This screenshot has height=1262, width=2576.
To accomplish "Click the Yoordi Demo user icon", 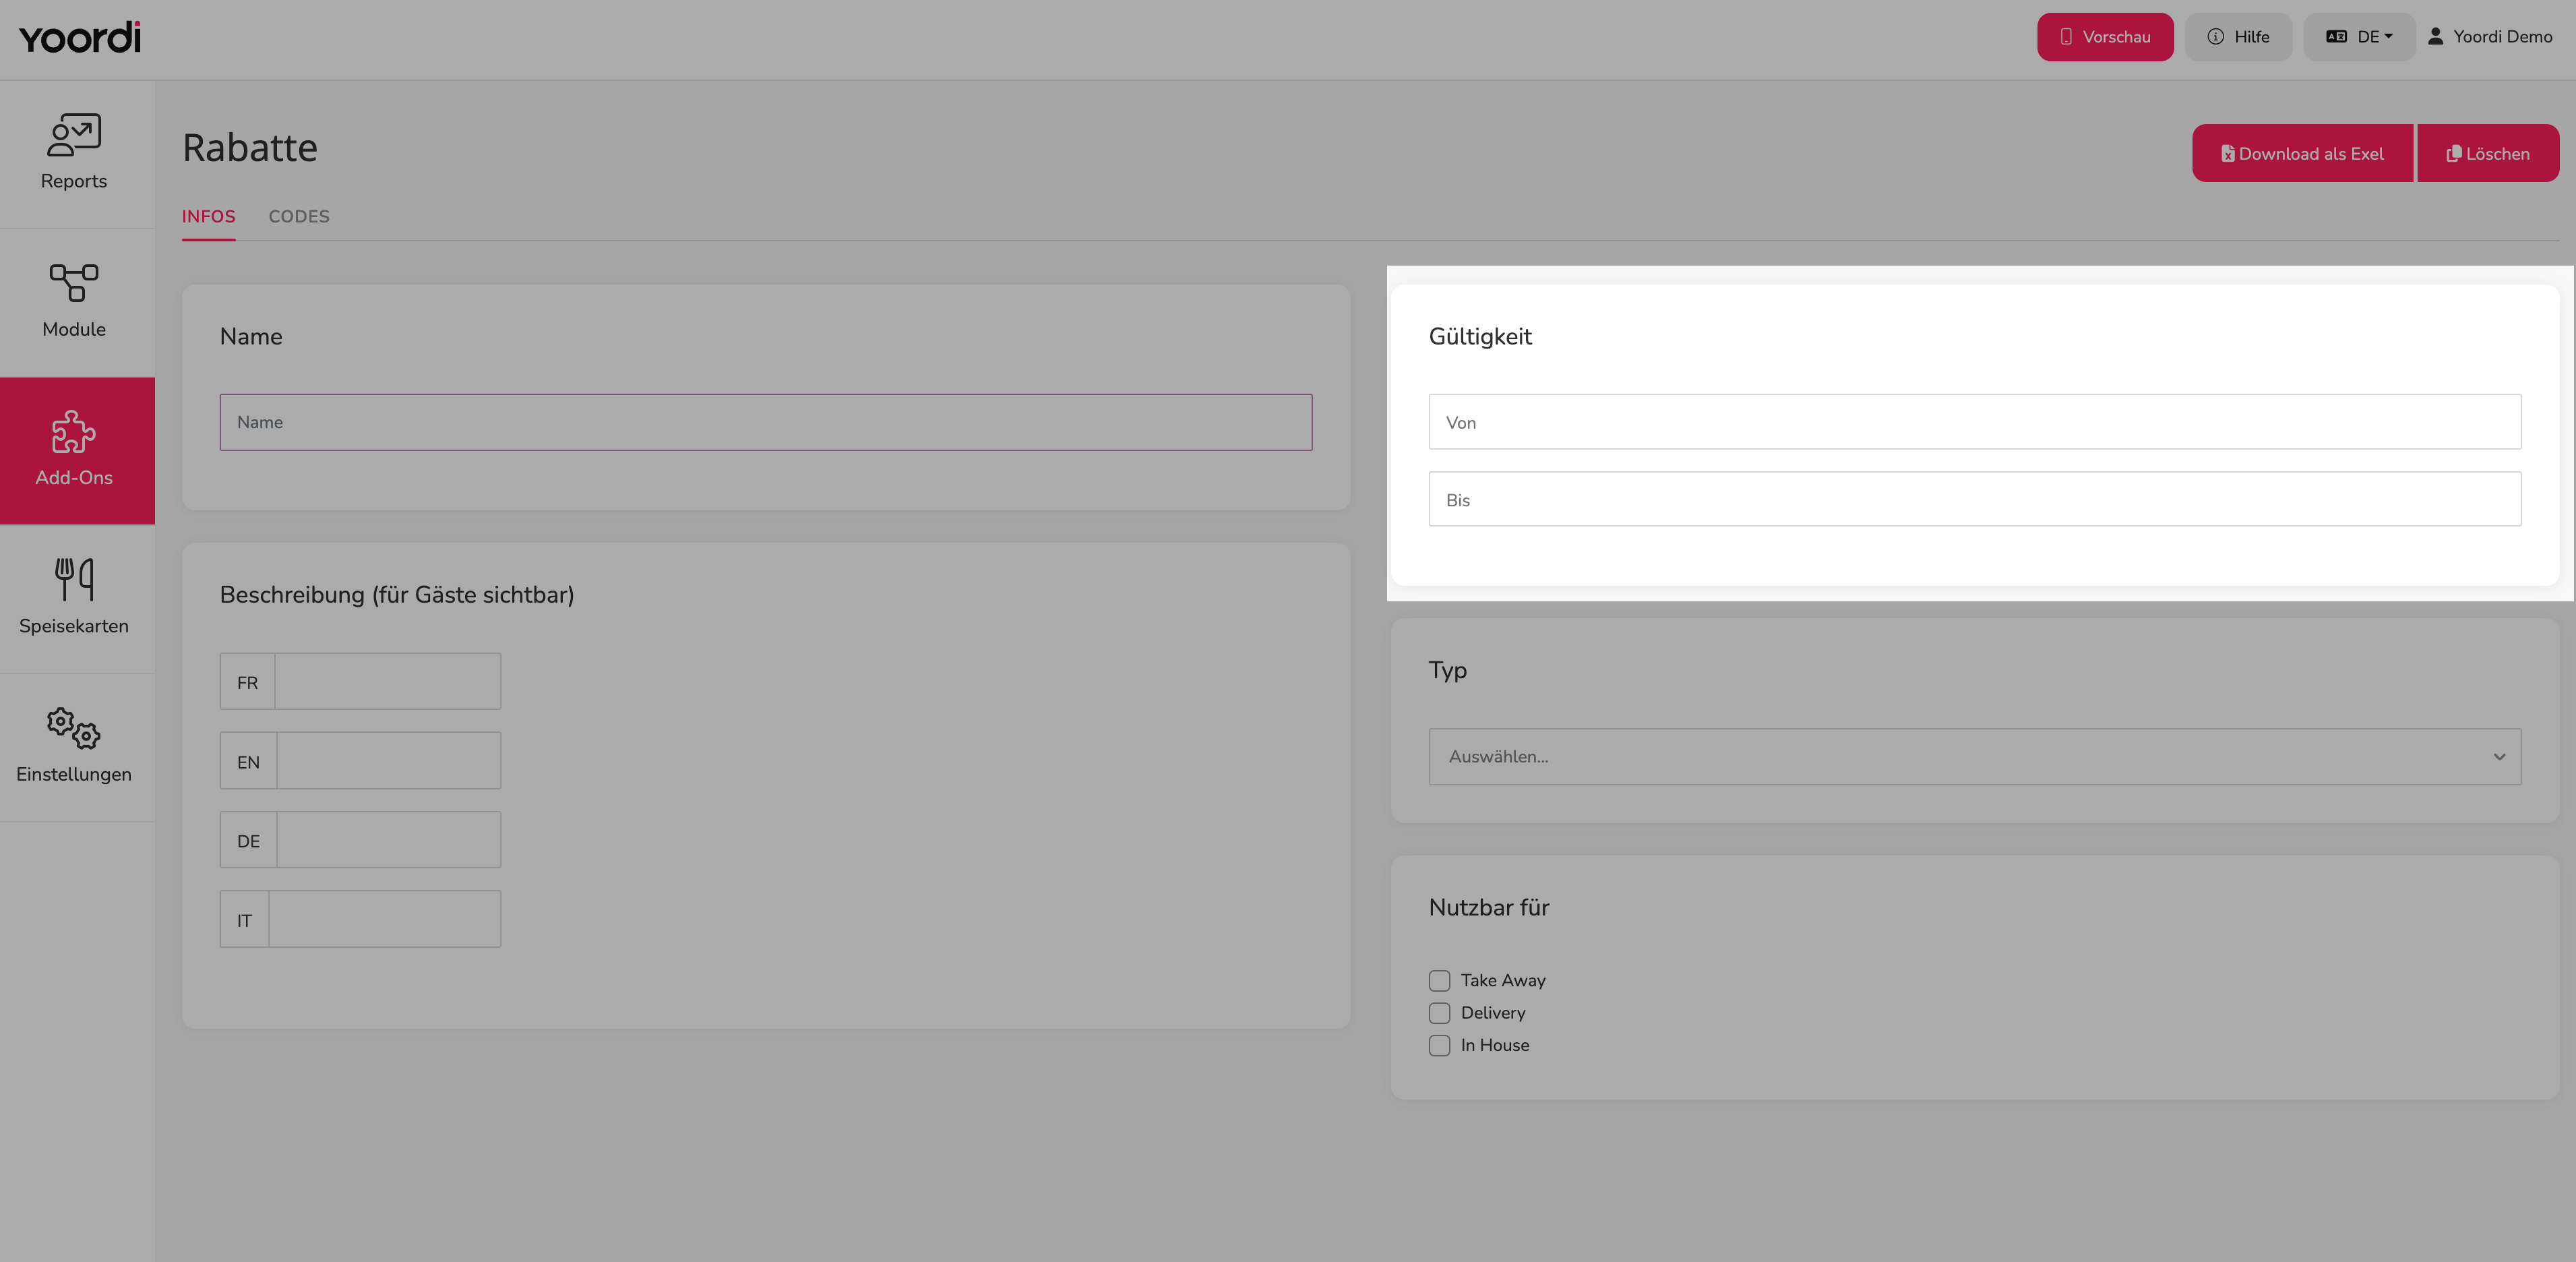I will (2436, 36).
